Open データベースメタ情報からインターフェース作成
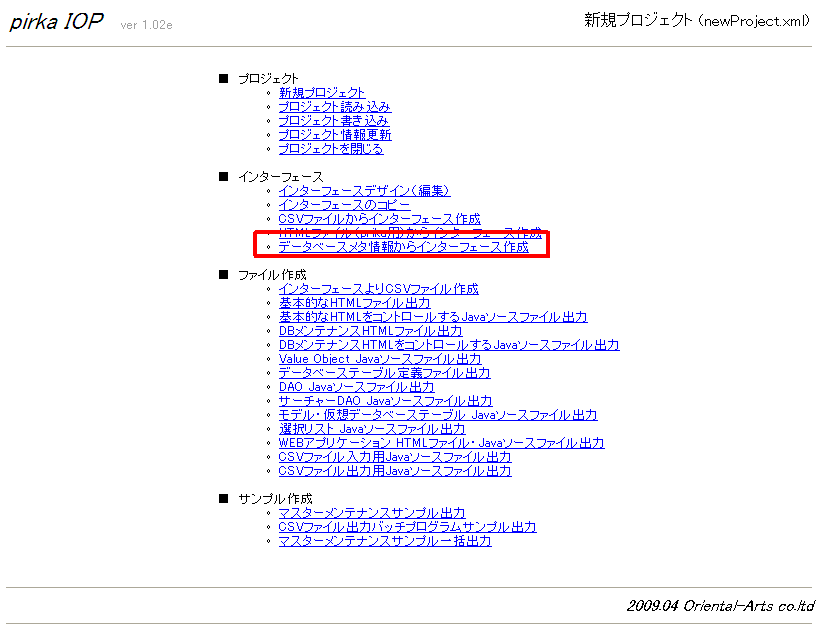 (x=403, y=247)
